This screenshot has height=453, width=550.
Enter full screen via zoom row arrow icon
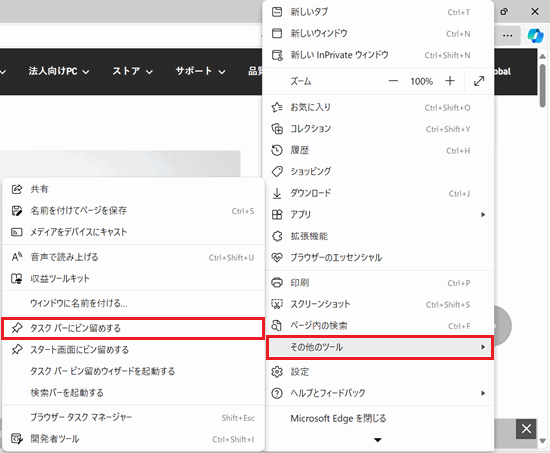[x=479, y=81]
